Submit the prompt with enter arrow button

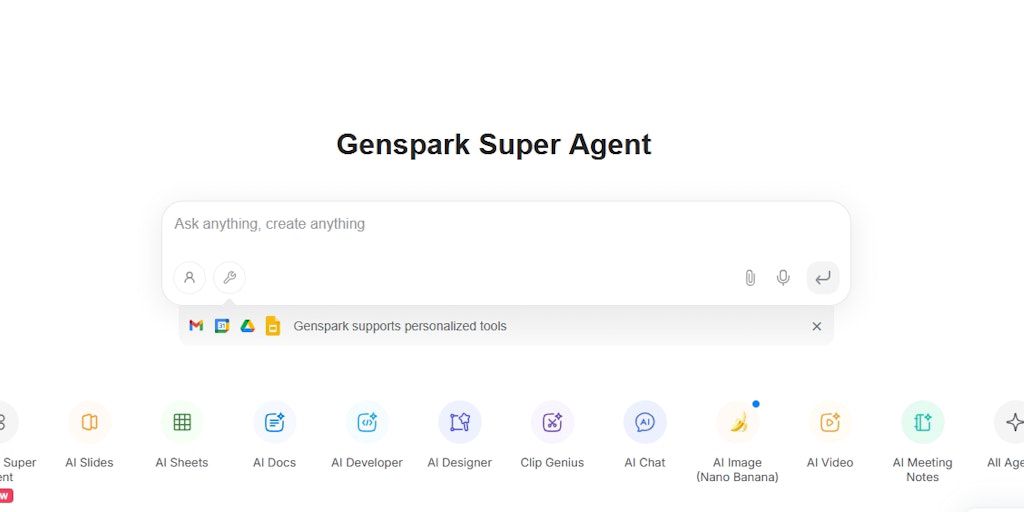click(x=823, y=278)
